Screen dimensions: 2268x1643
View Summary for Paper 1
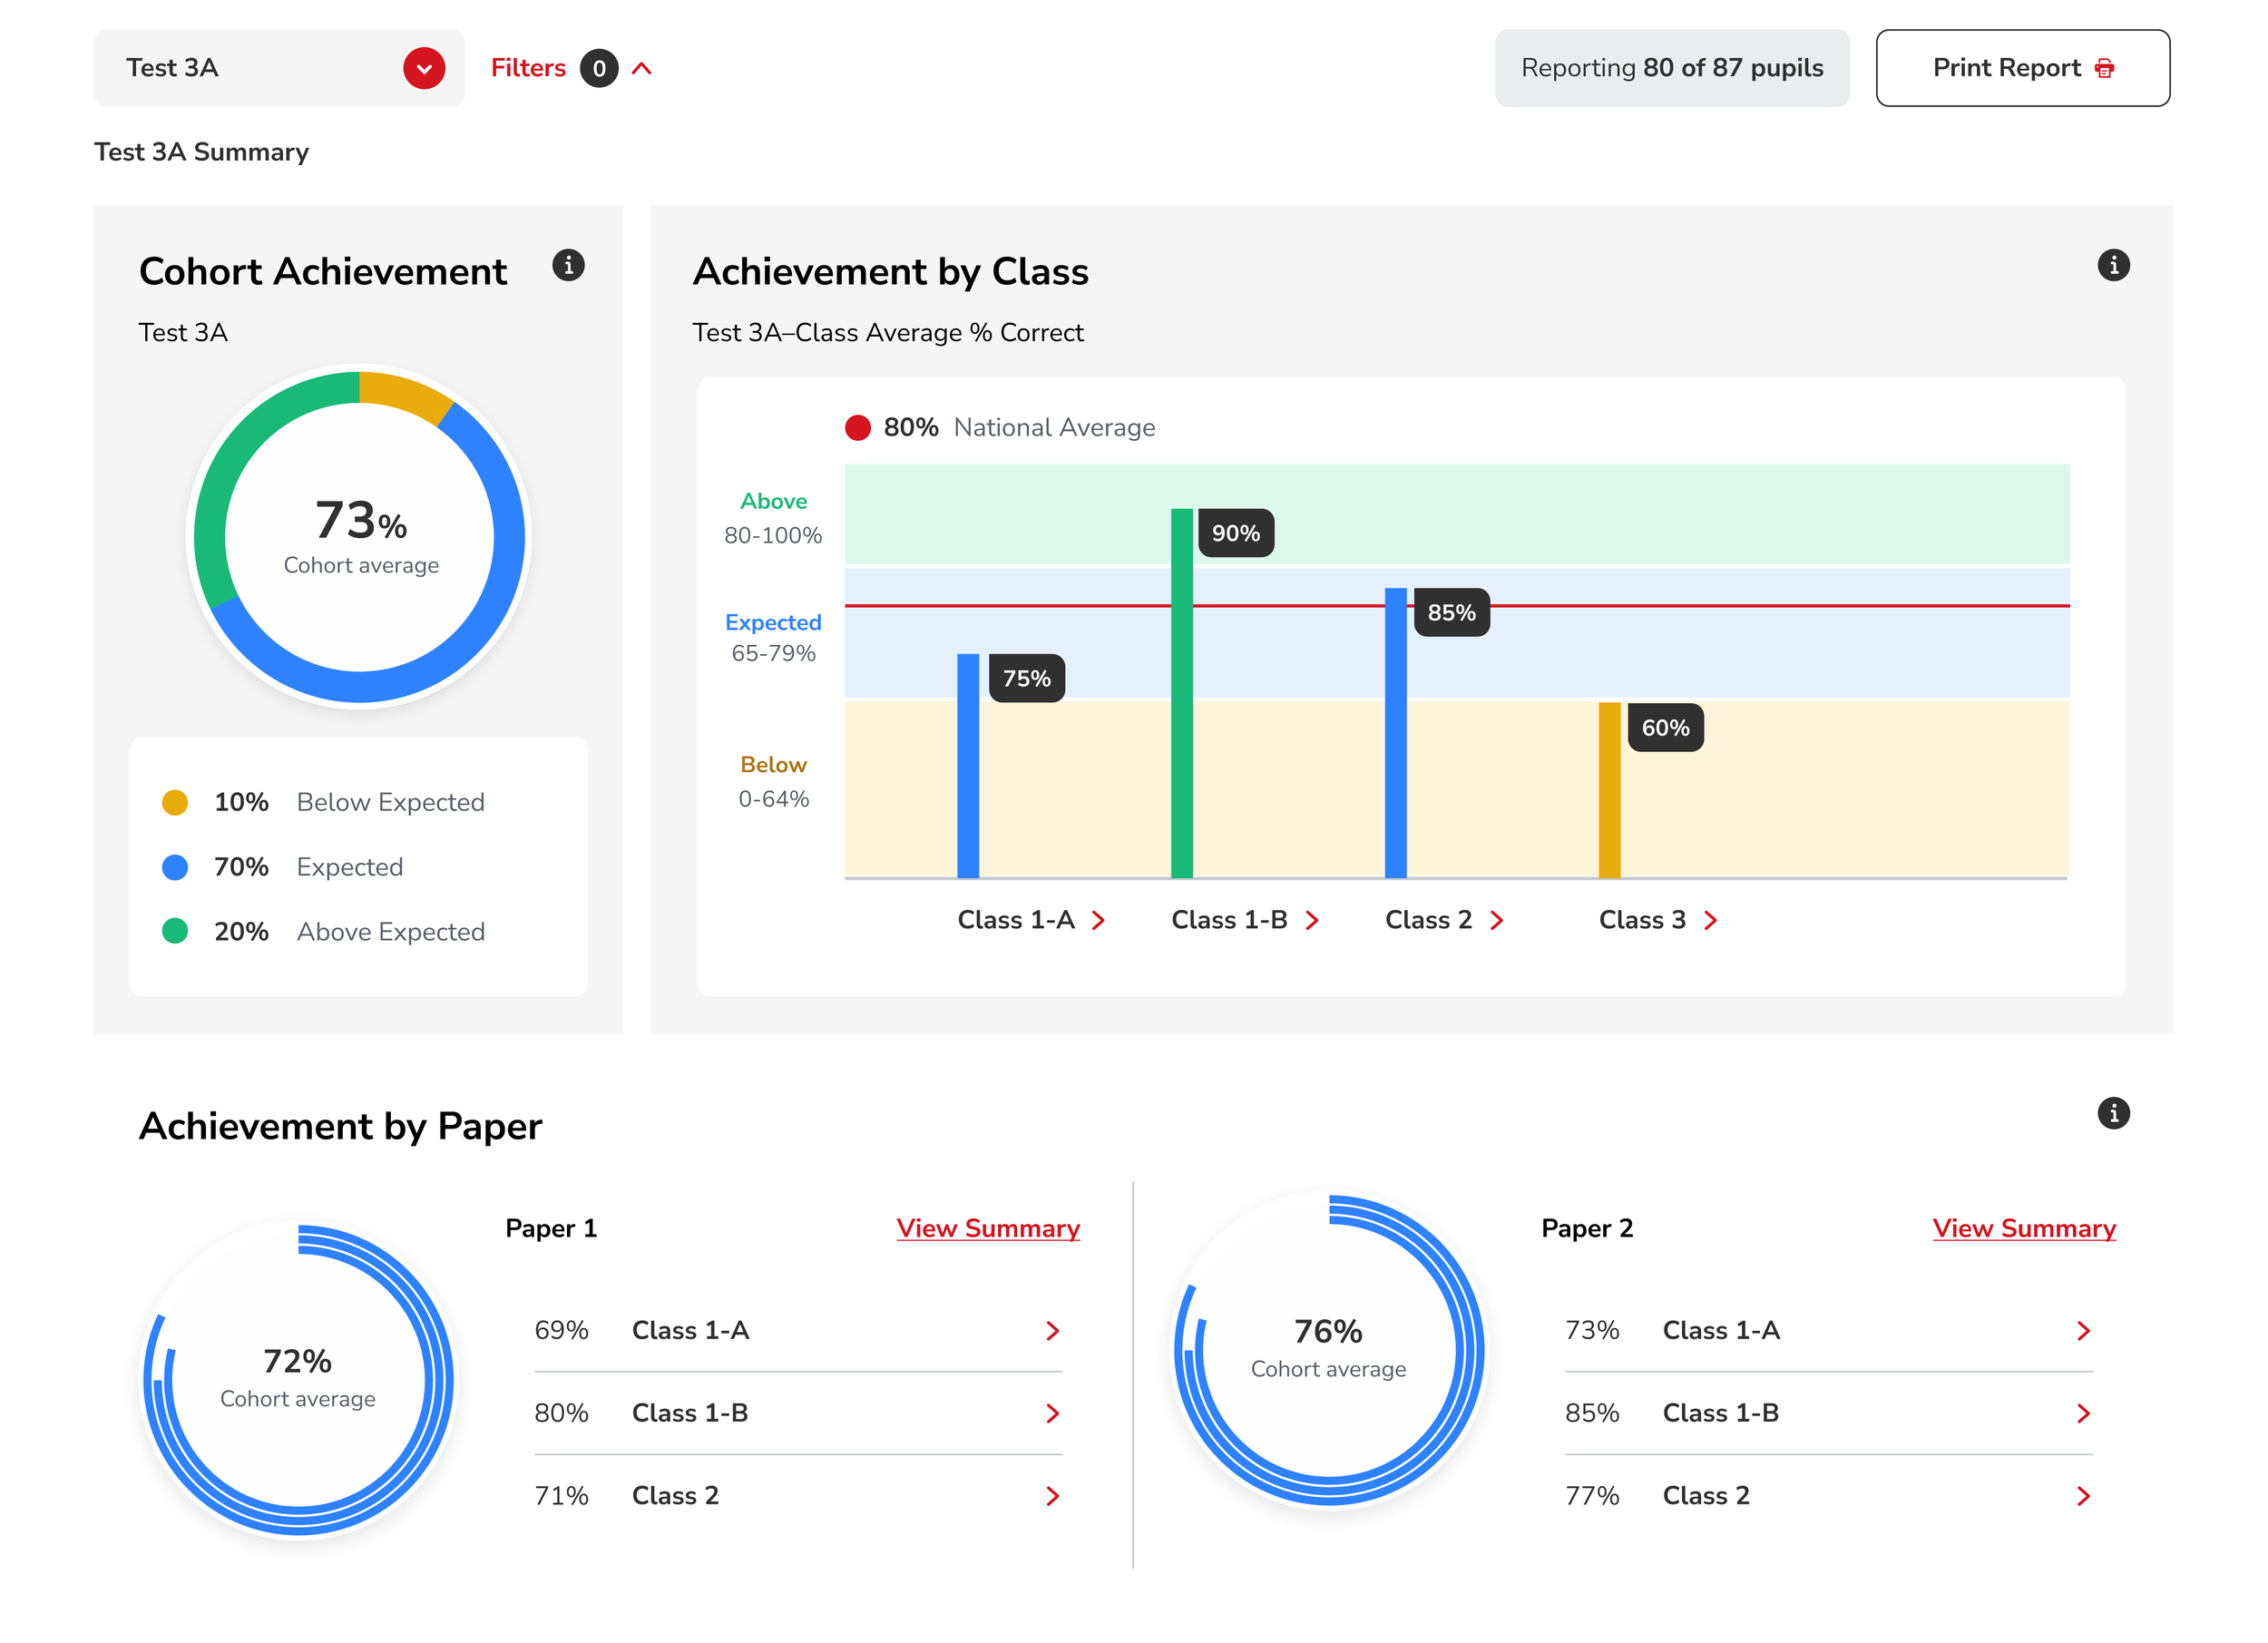(987, 1228)
